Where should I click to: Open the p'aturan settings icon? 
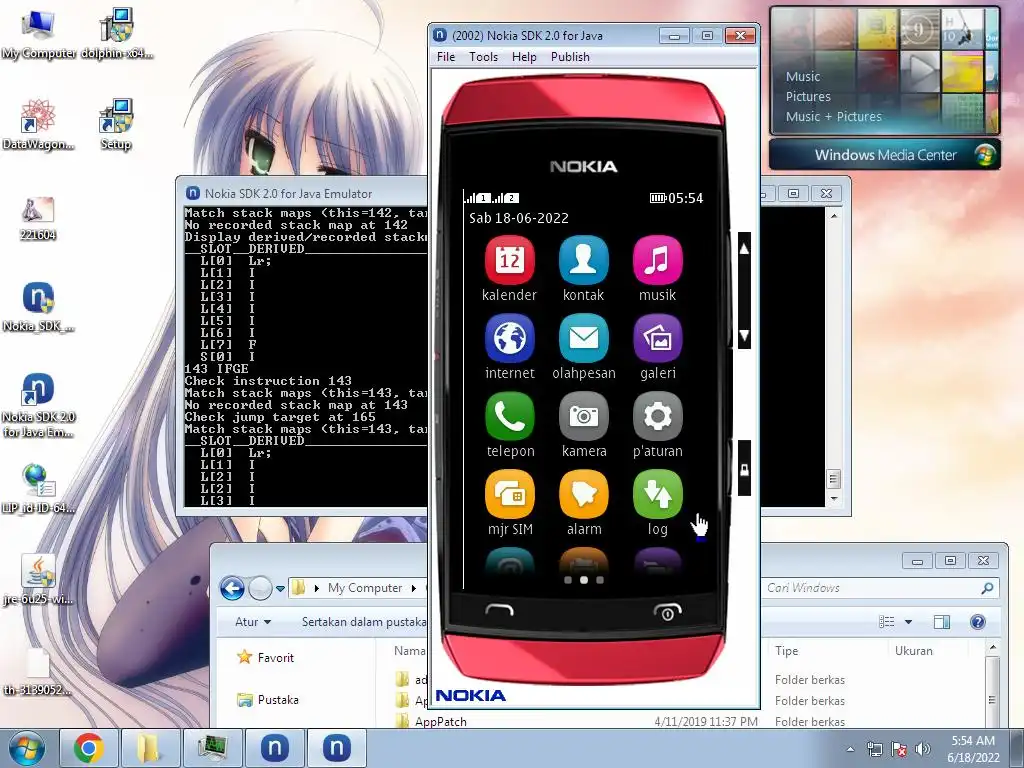tap(658, 416)
